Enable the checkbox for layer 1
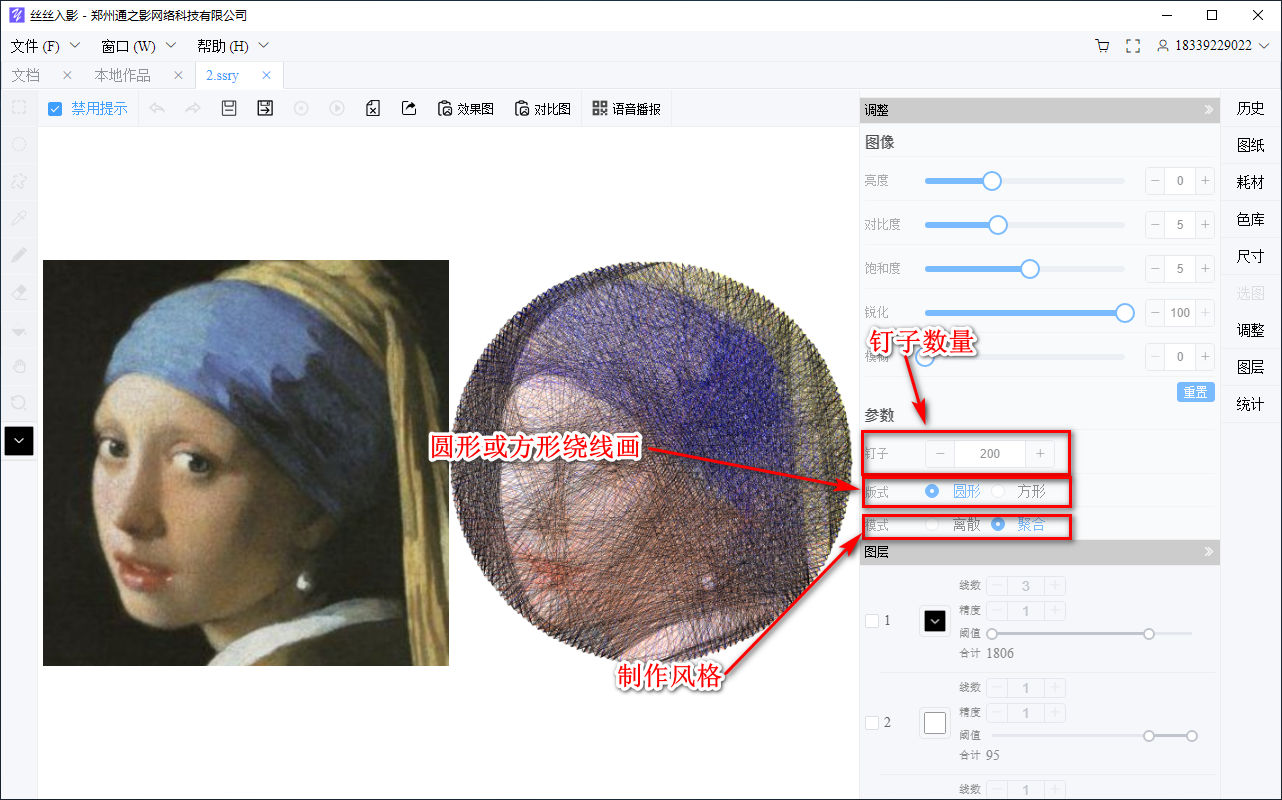1282x800 pixels. (x=871, y=620)
